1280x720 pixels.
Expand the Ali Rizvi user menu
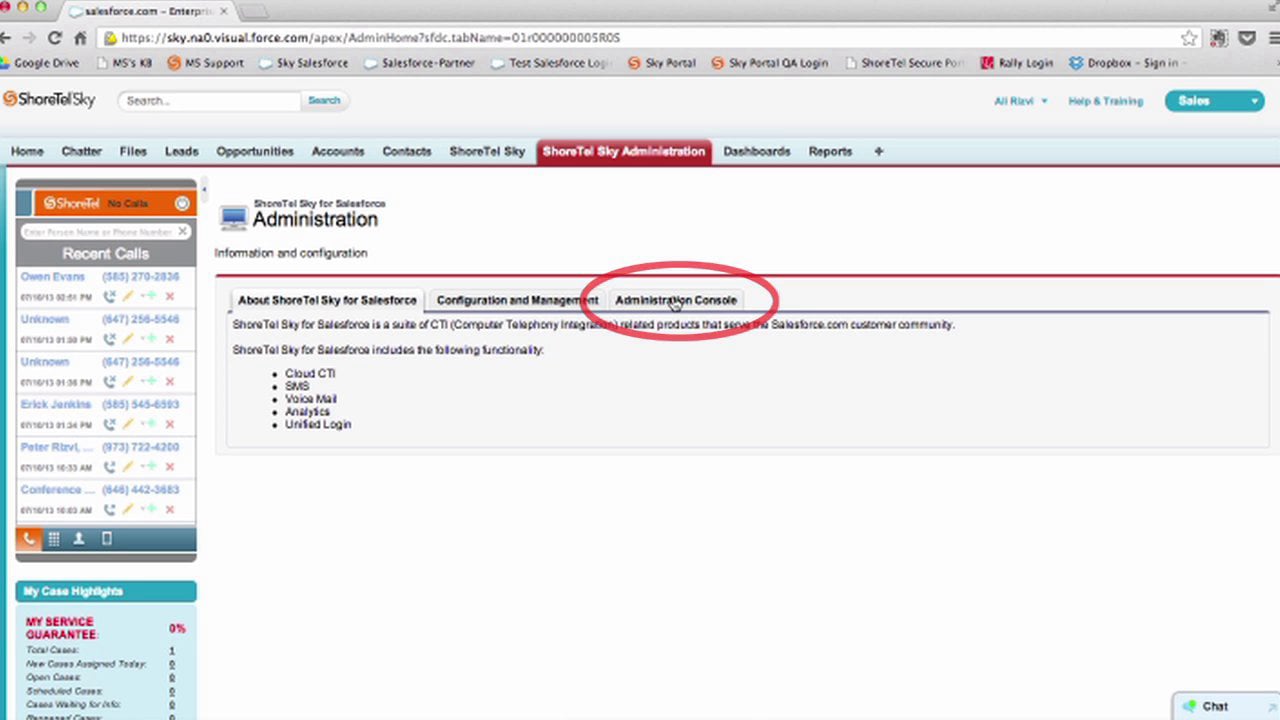(x=1021, y=101)
